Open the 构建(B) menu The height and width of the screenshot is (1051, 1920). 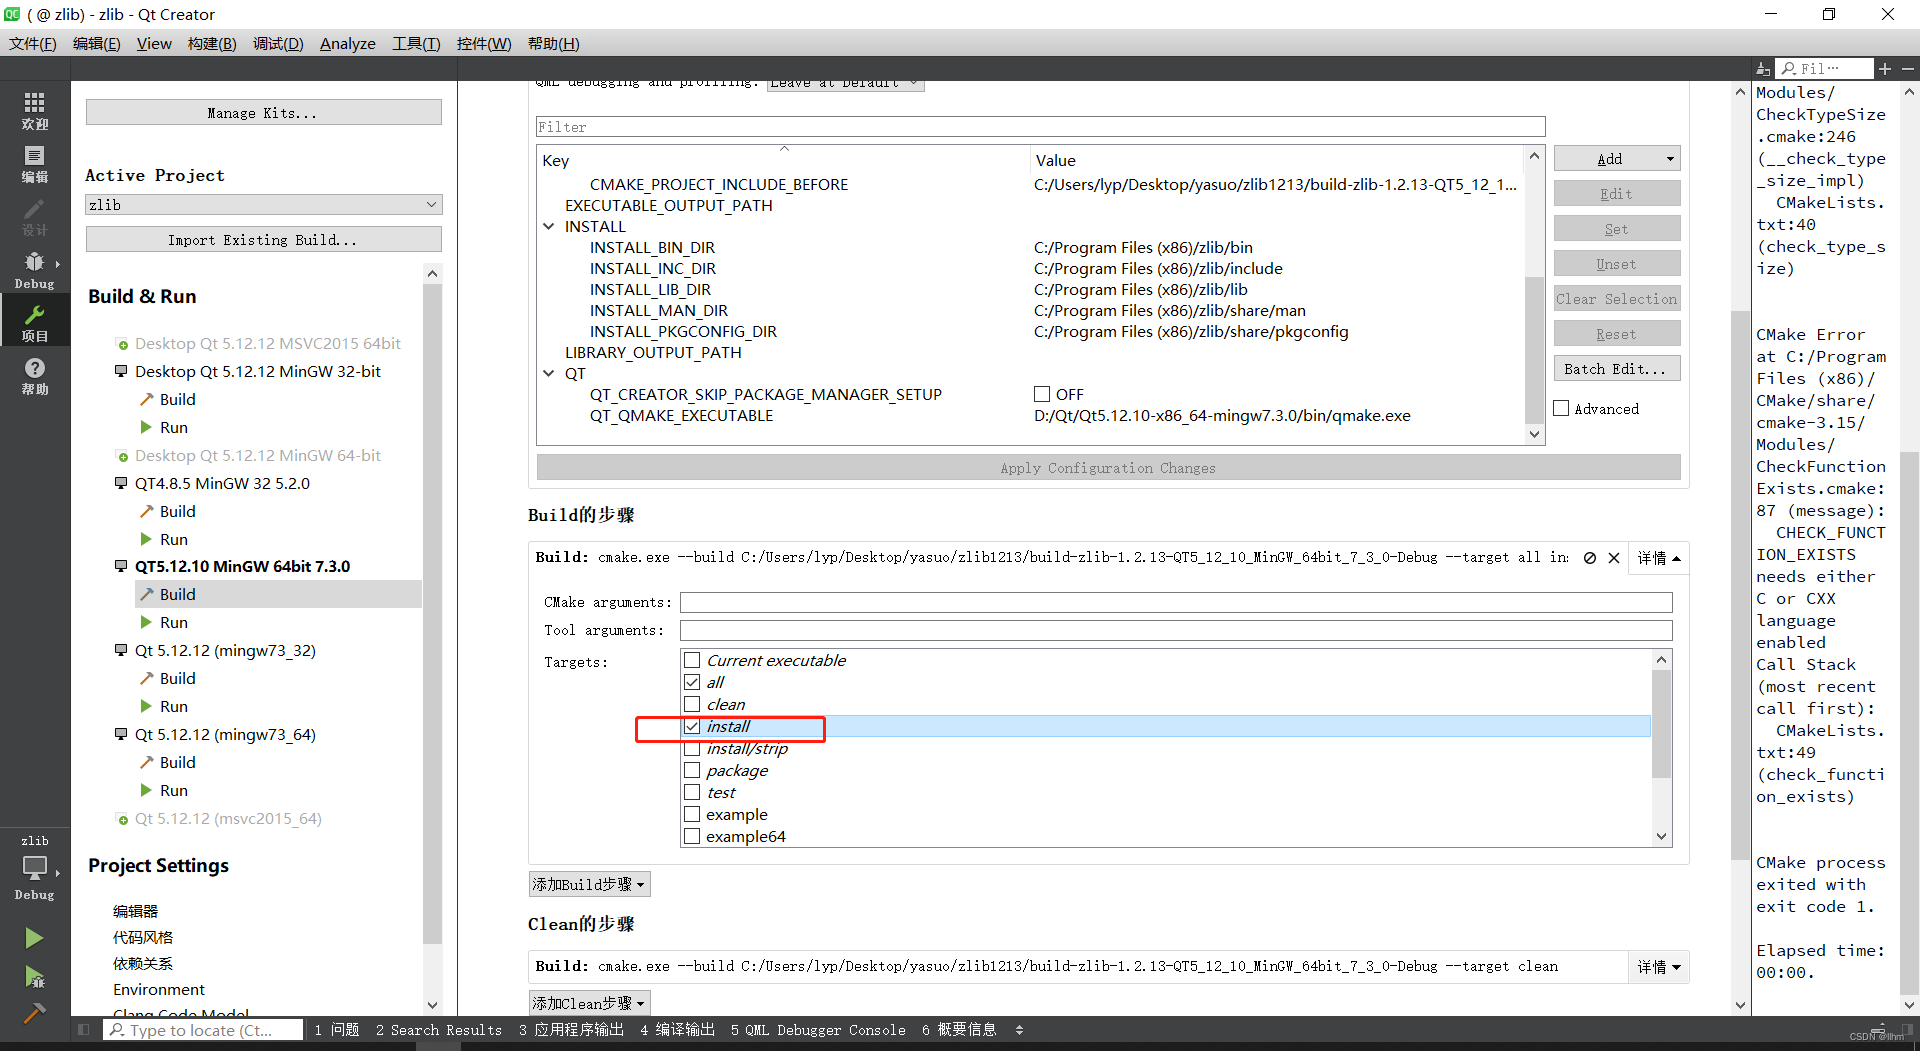(212, 43)
